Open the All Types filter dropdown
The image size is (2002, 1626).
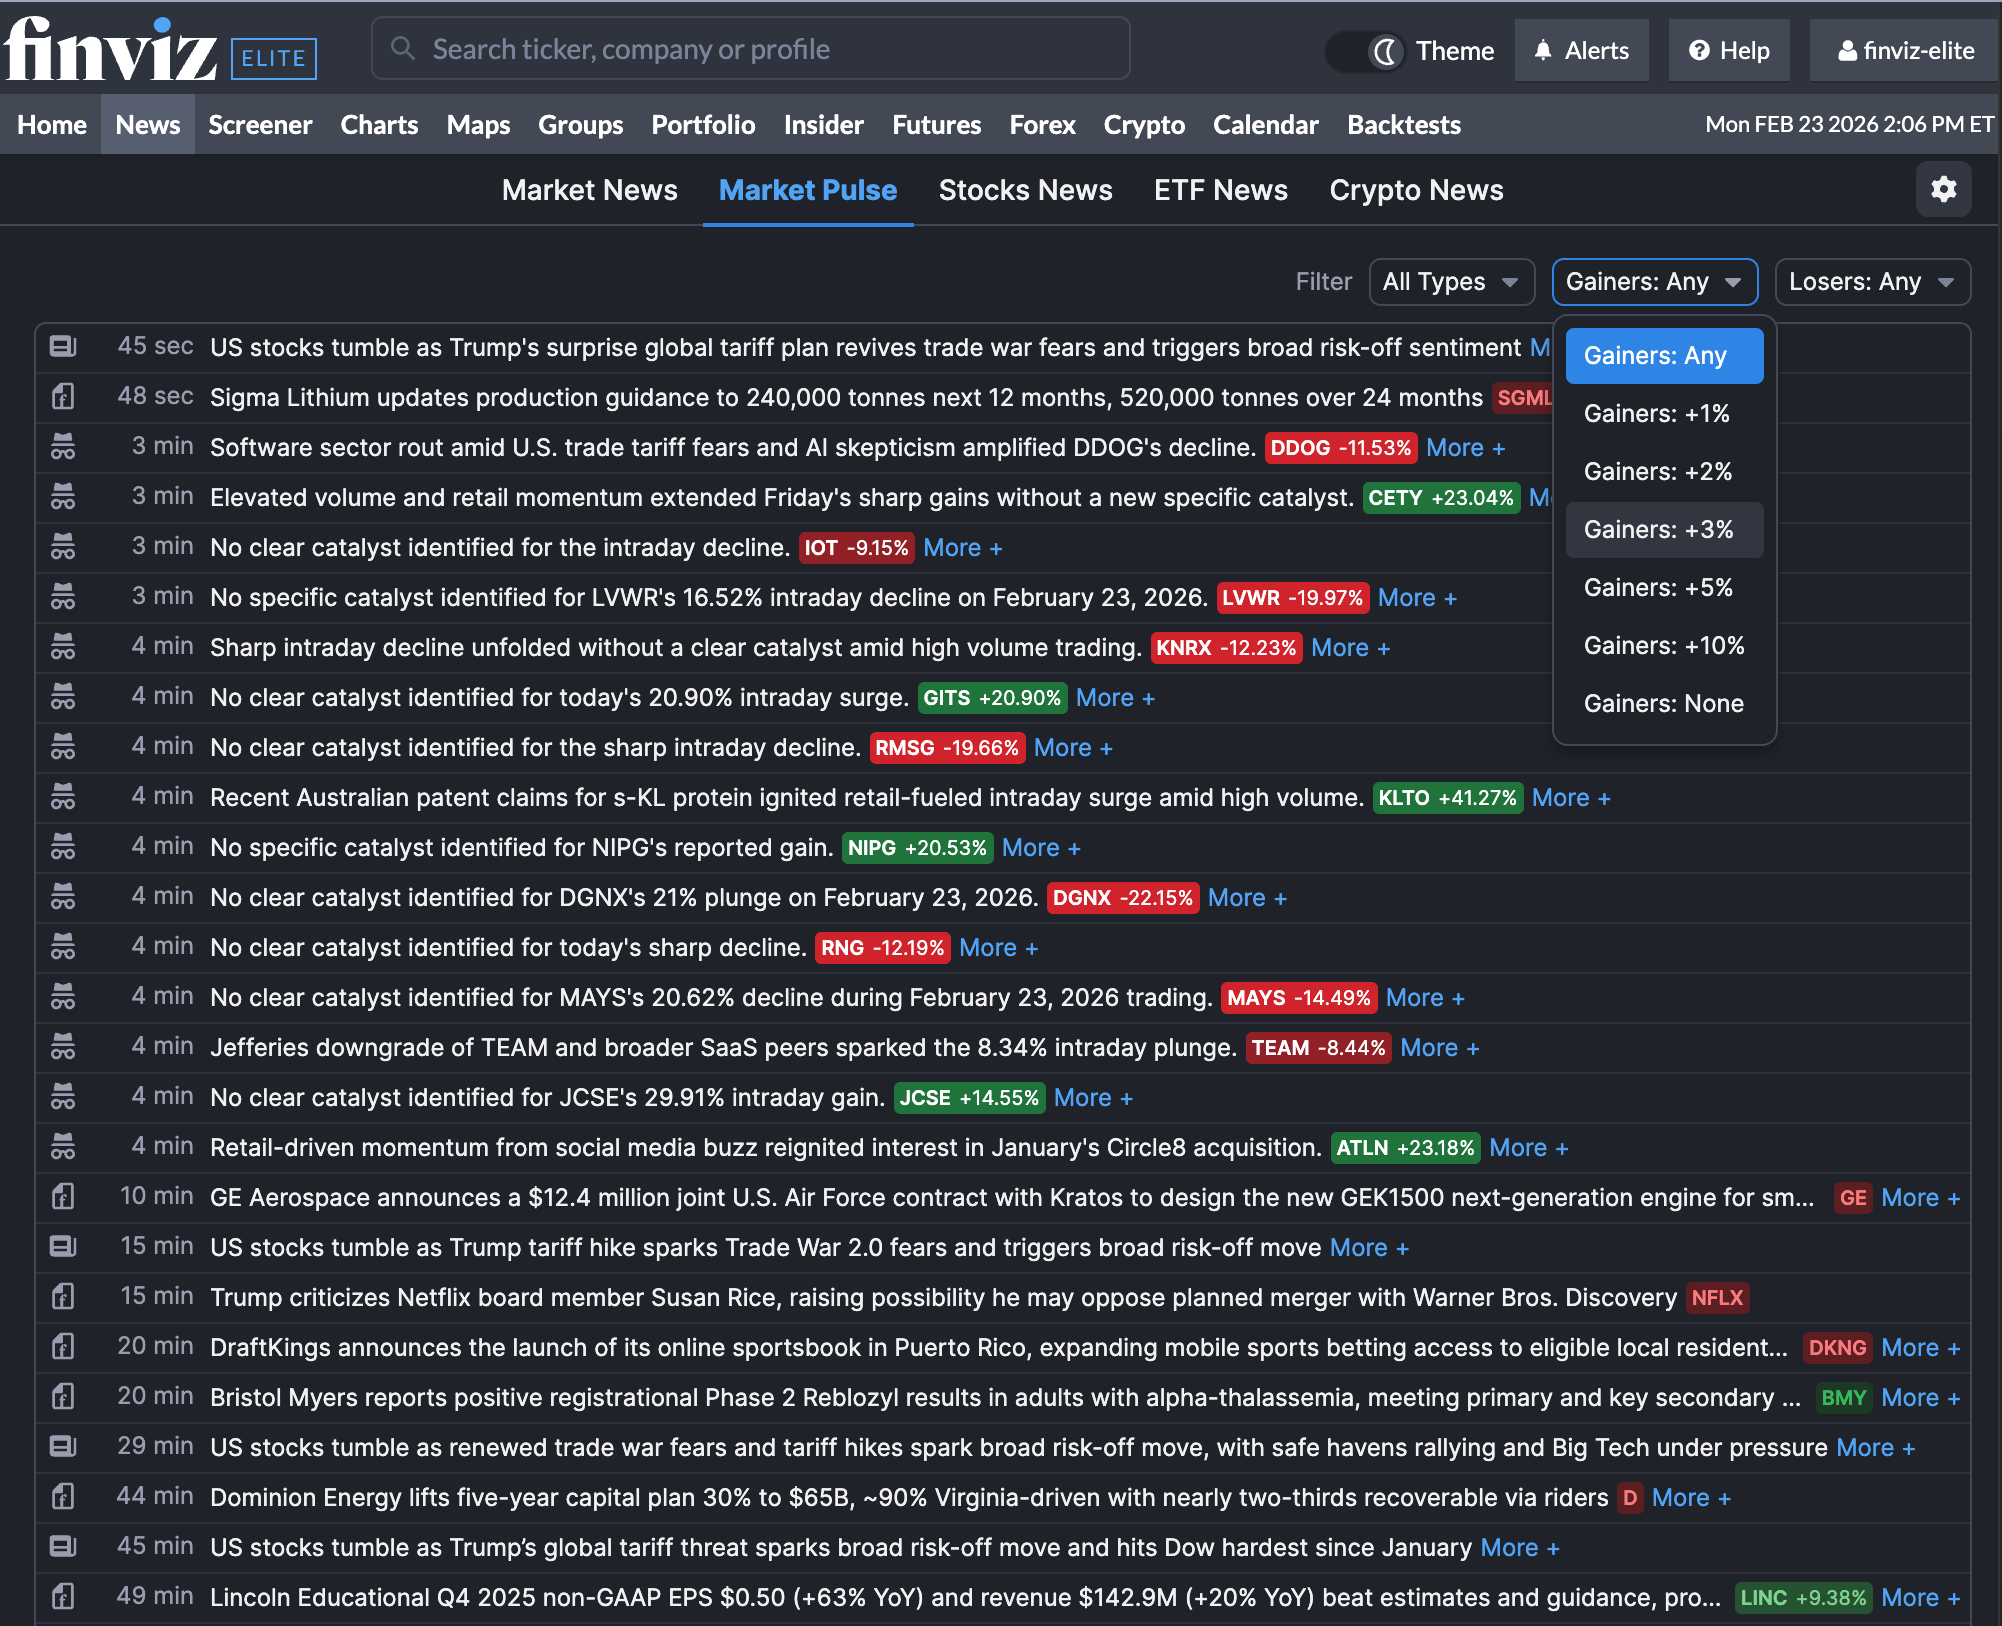tap(1450, 282)
